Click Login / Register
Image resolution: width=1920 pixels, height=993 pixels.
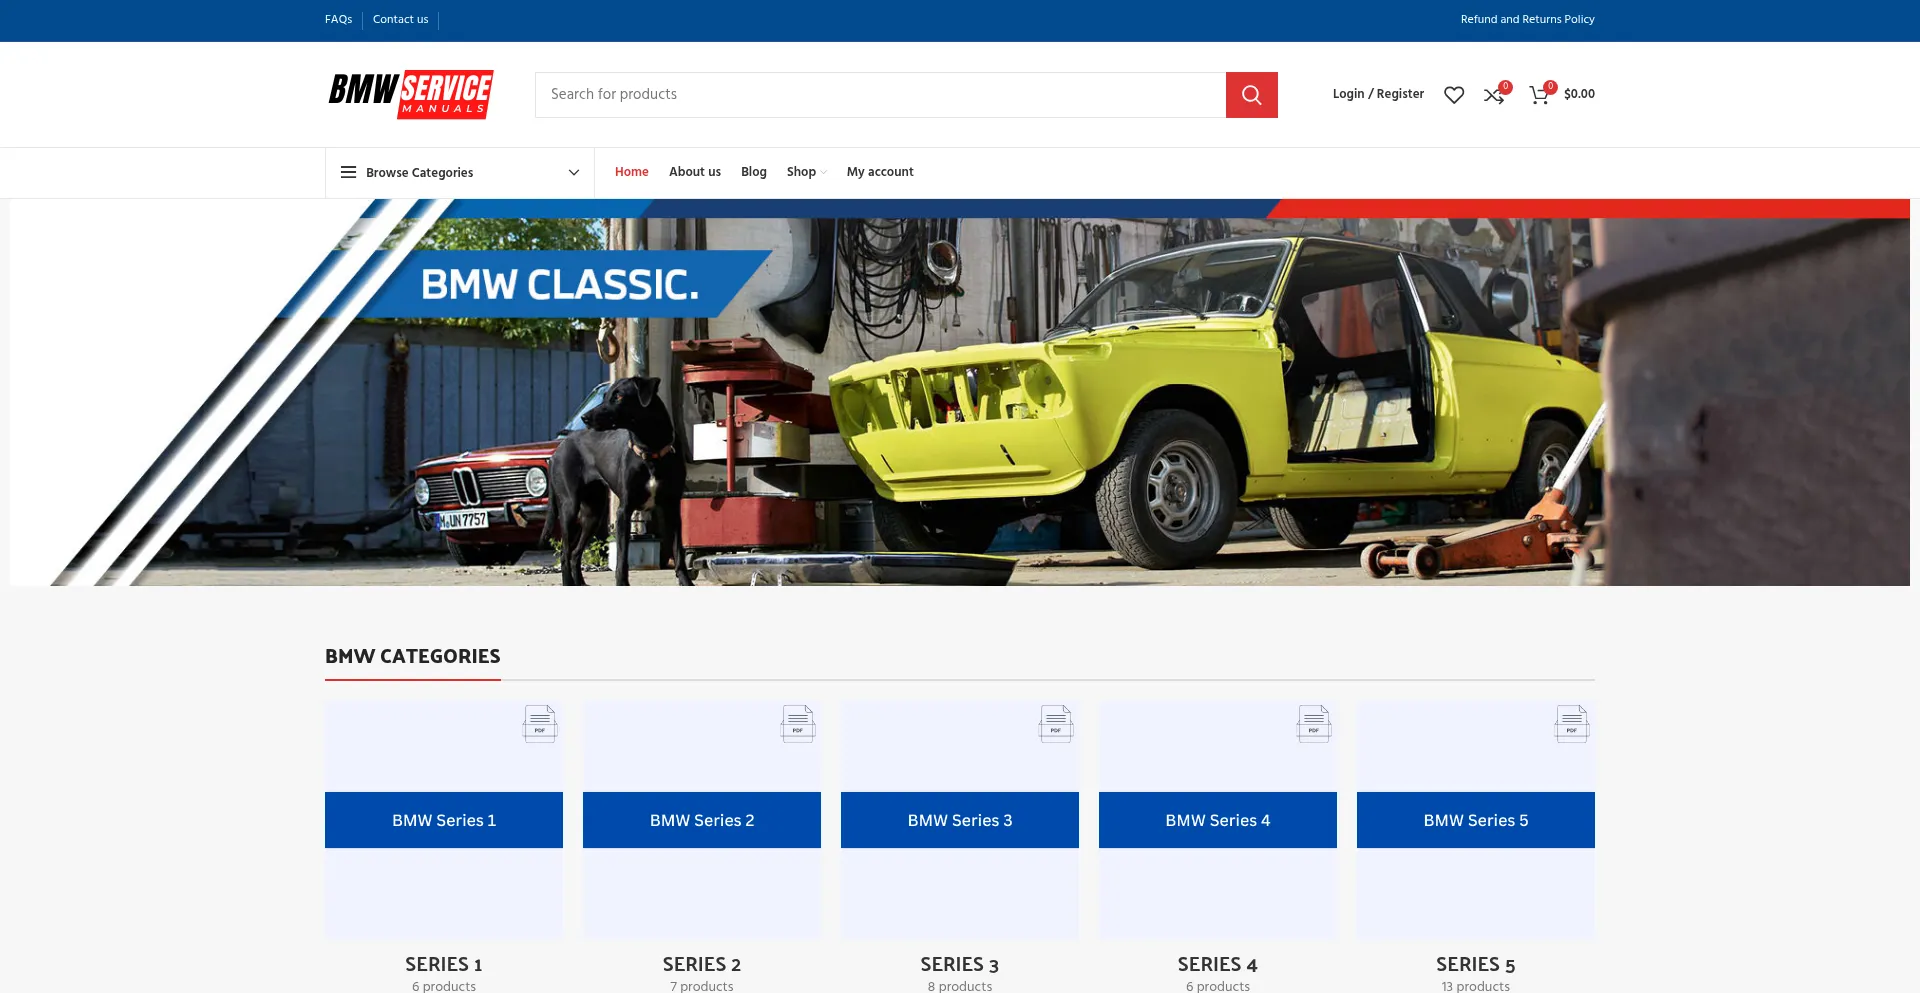tap(1378, 94)
